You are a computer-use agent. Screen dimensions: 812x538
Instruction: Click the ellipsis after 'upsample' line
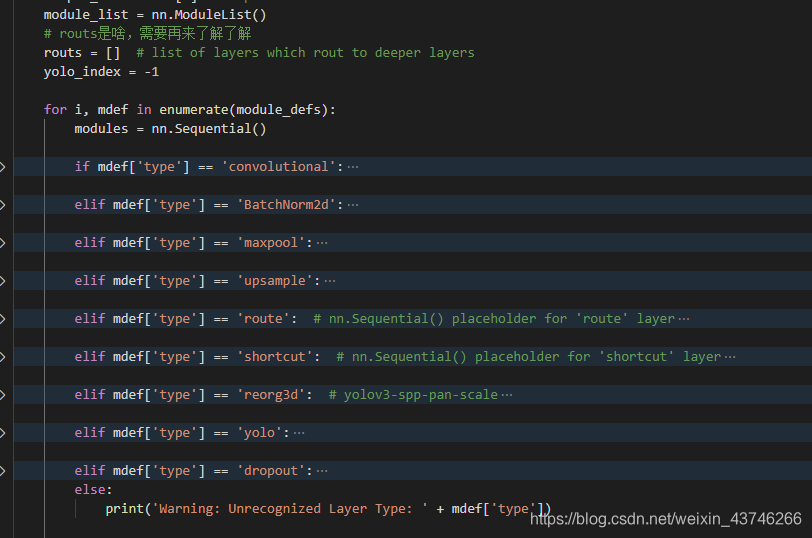pyautogui.click(x=329, y=281)
